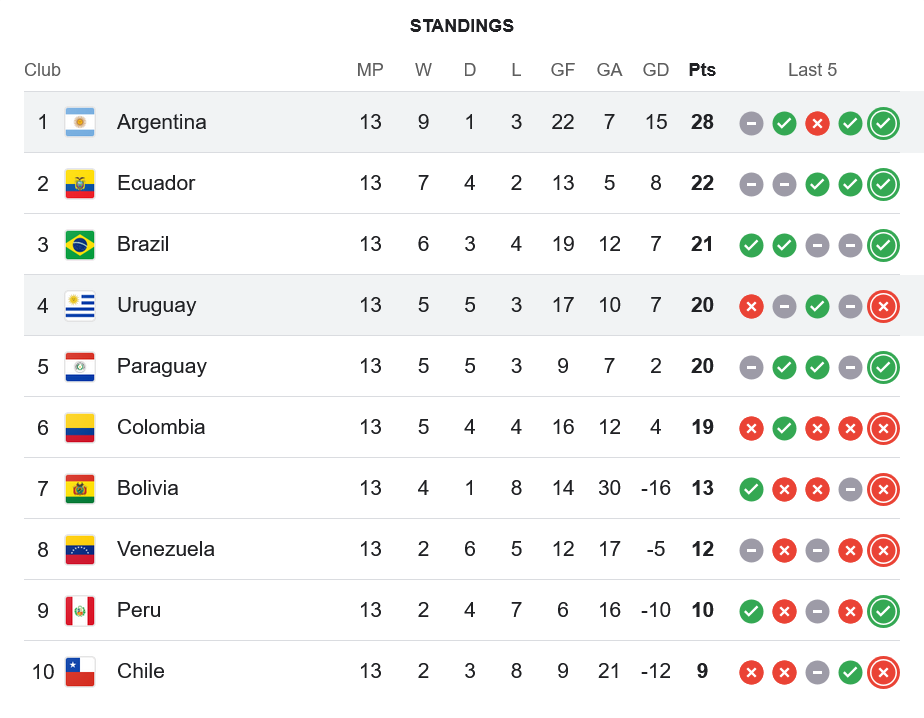924x718 pixels.
Task: Click Uruguay's latest loss result icon
Action: 883,307
